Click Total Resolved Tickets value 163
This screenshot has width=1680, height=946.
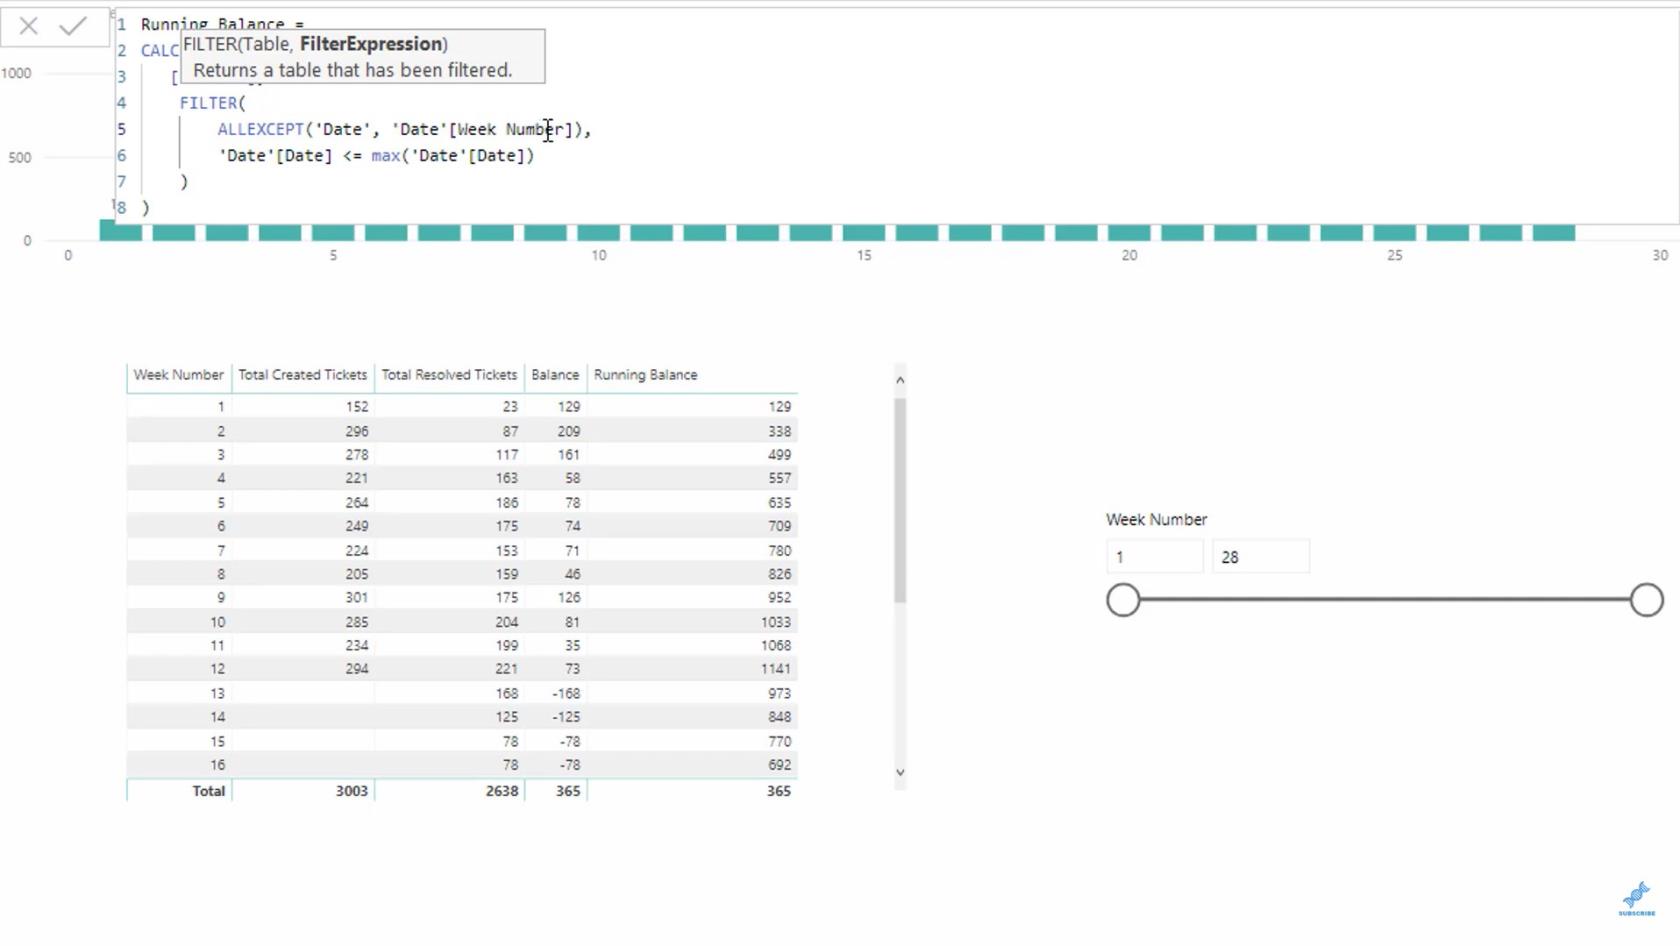point(507,478)
